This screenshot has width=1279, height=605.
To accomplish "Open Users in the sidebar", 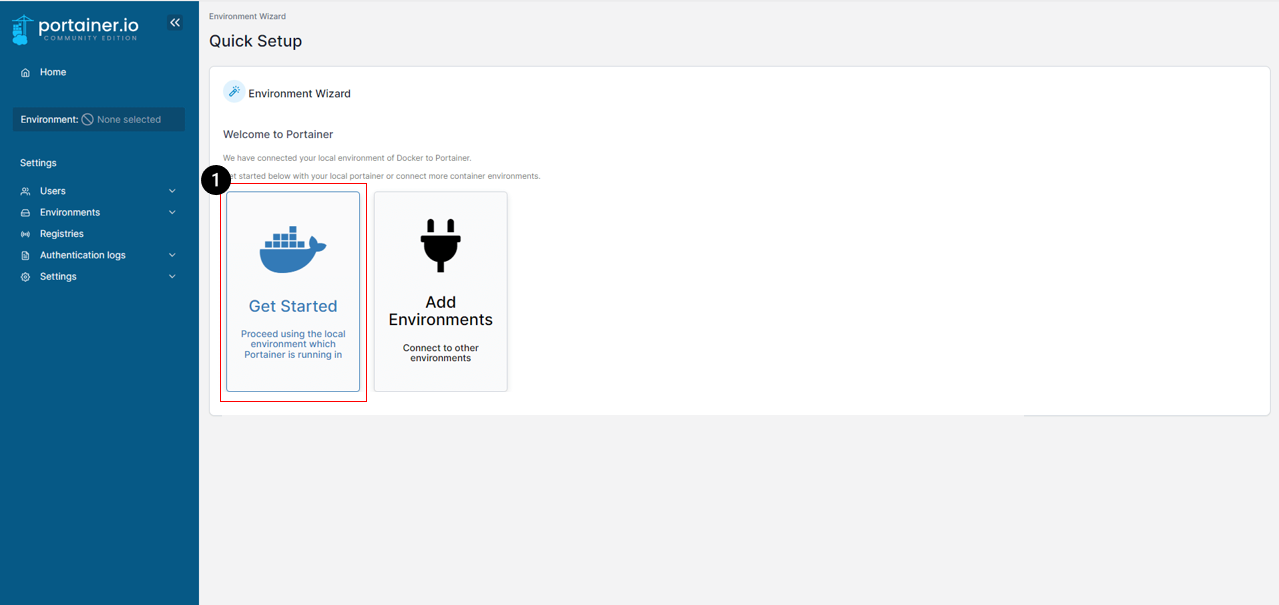I will (x=53, y=191).
